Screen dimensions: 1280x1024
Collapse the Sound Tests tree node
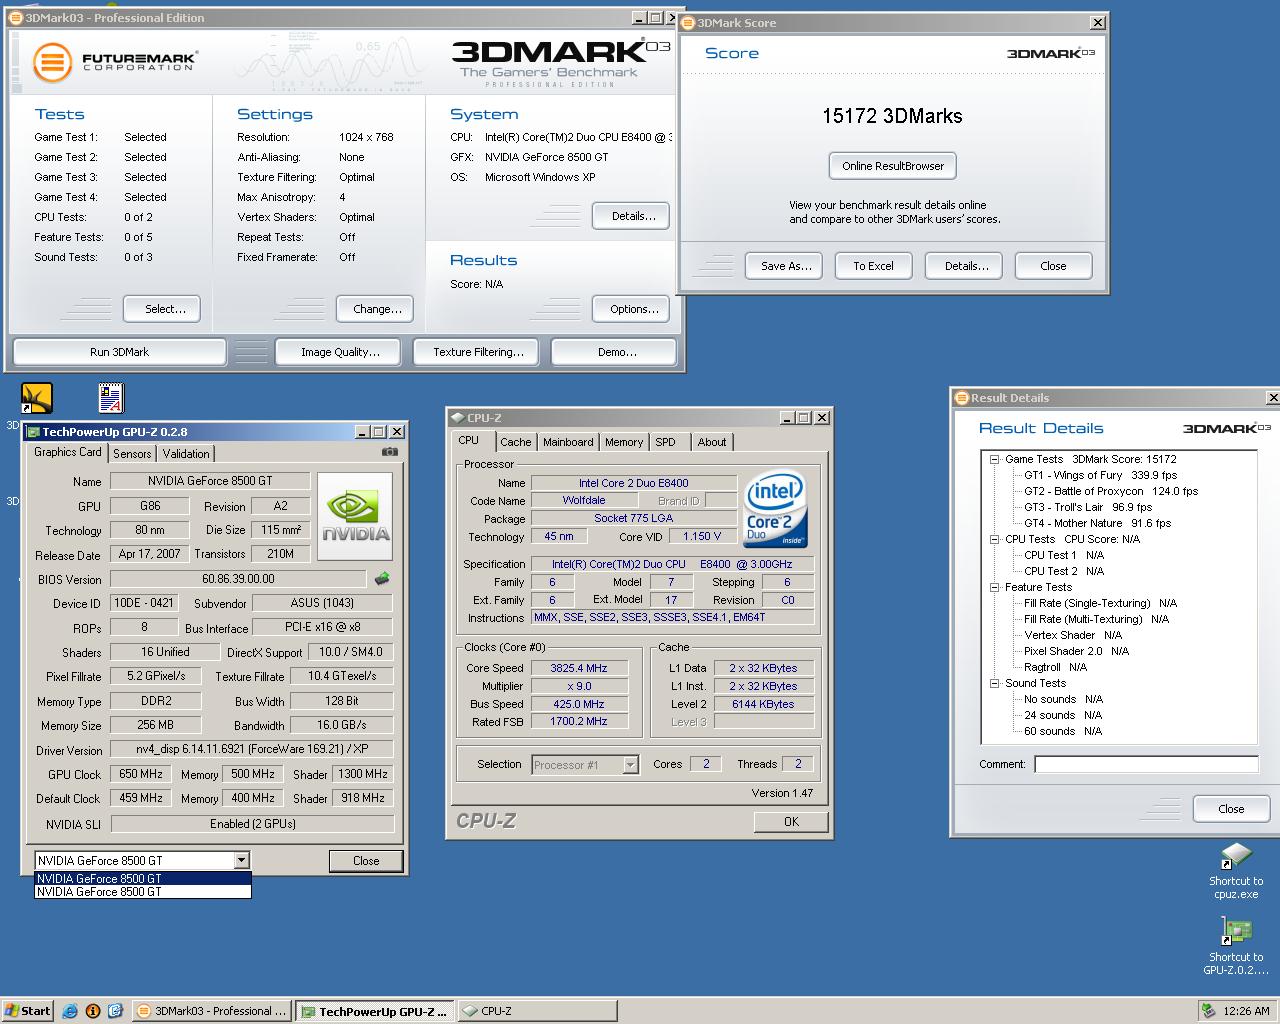click(995, 683)
